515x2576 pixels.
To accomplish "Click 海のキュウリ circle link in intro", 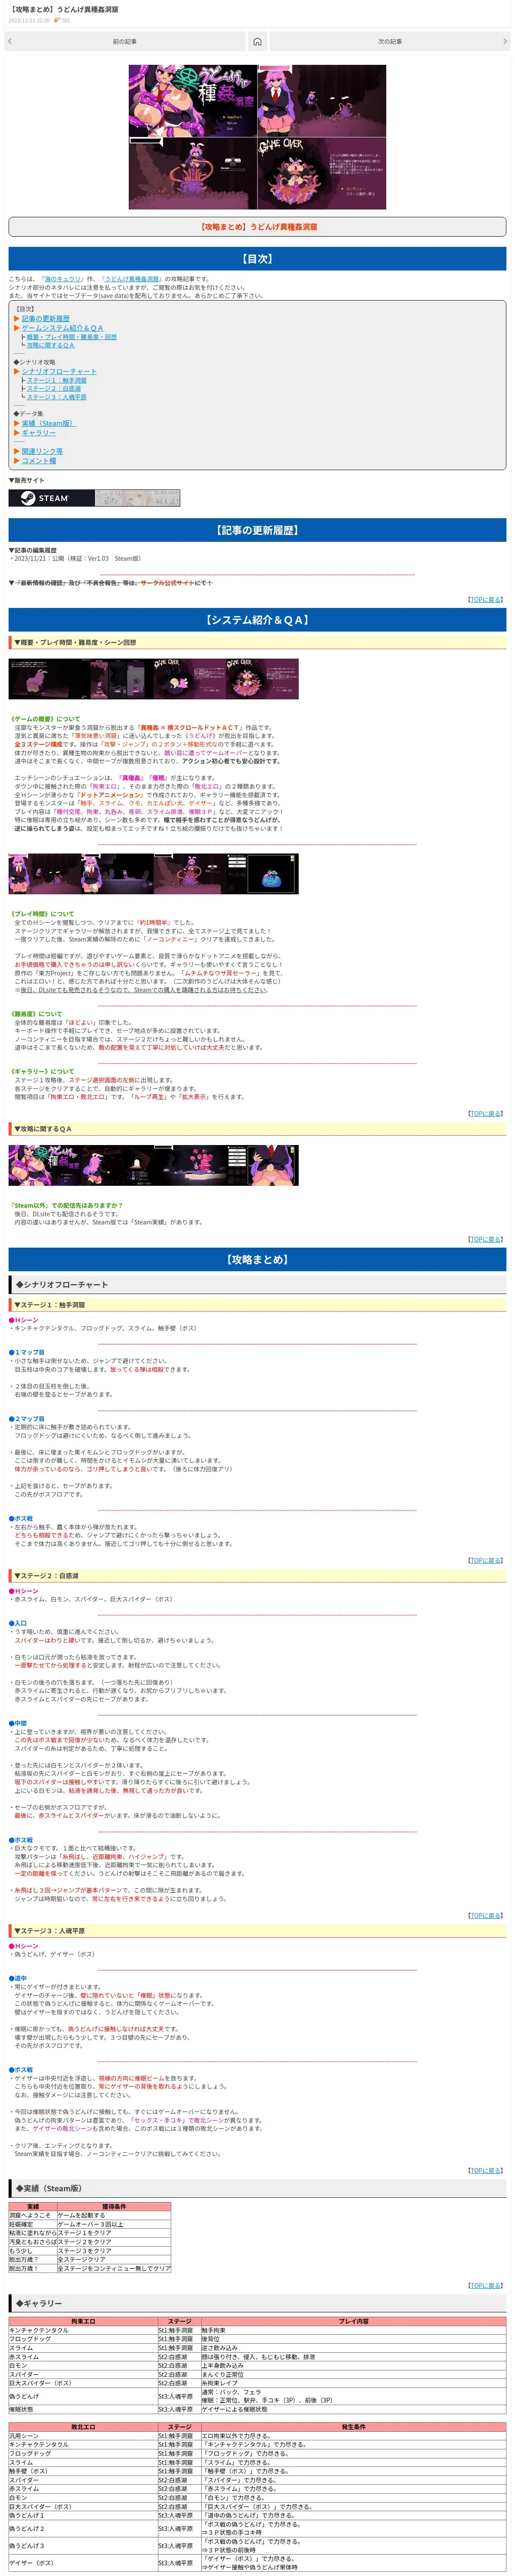I will click(x=63, y=279).
